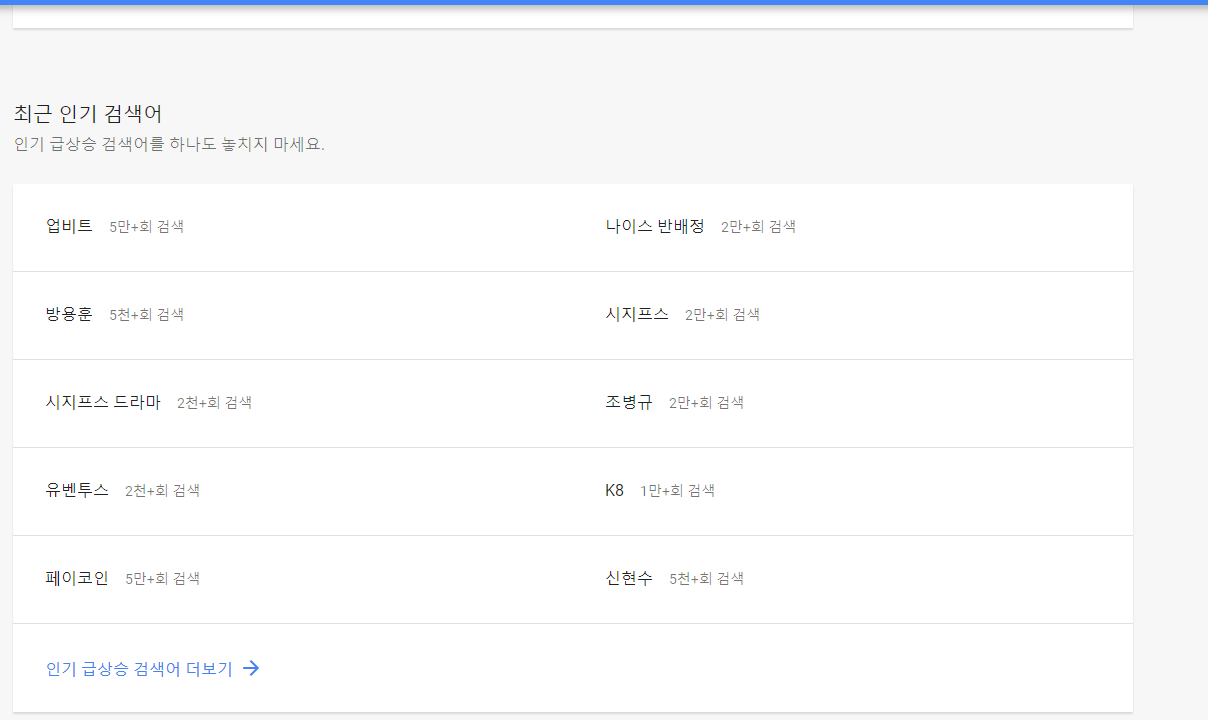
Task: Click the 5천+회 검색 count beside 신현수
Action: click(x=707, y=579)
